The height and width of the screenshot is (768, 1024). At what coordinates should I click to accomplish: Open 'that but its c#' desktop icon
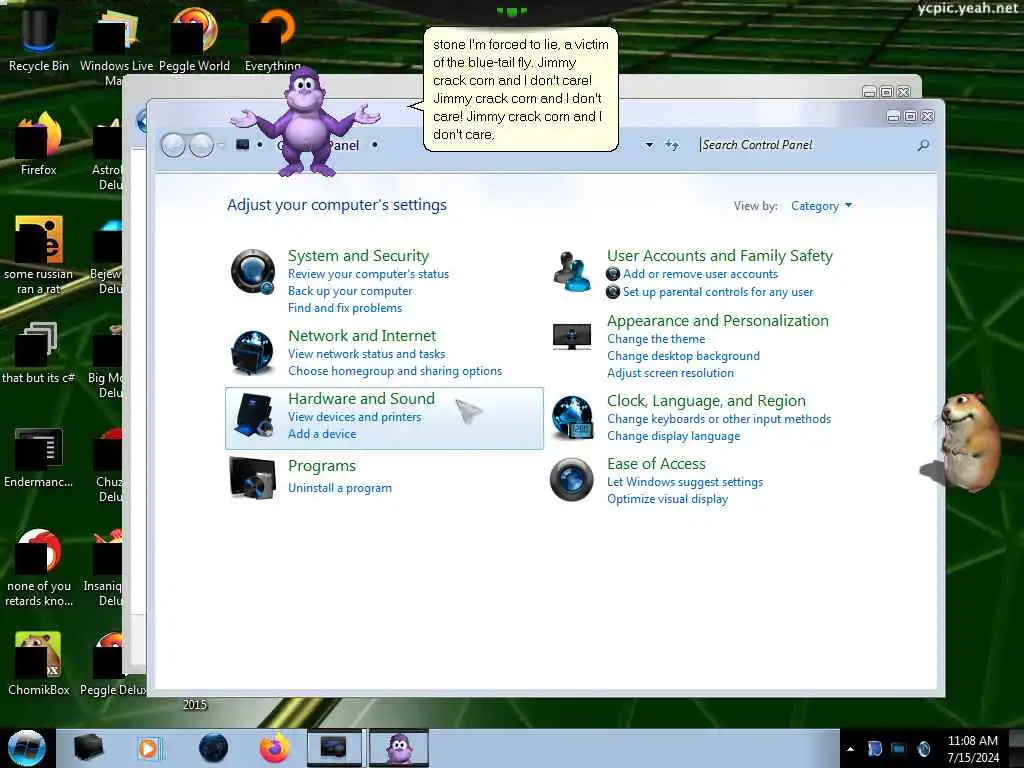[x=39, y=353]
